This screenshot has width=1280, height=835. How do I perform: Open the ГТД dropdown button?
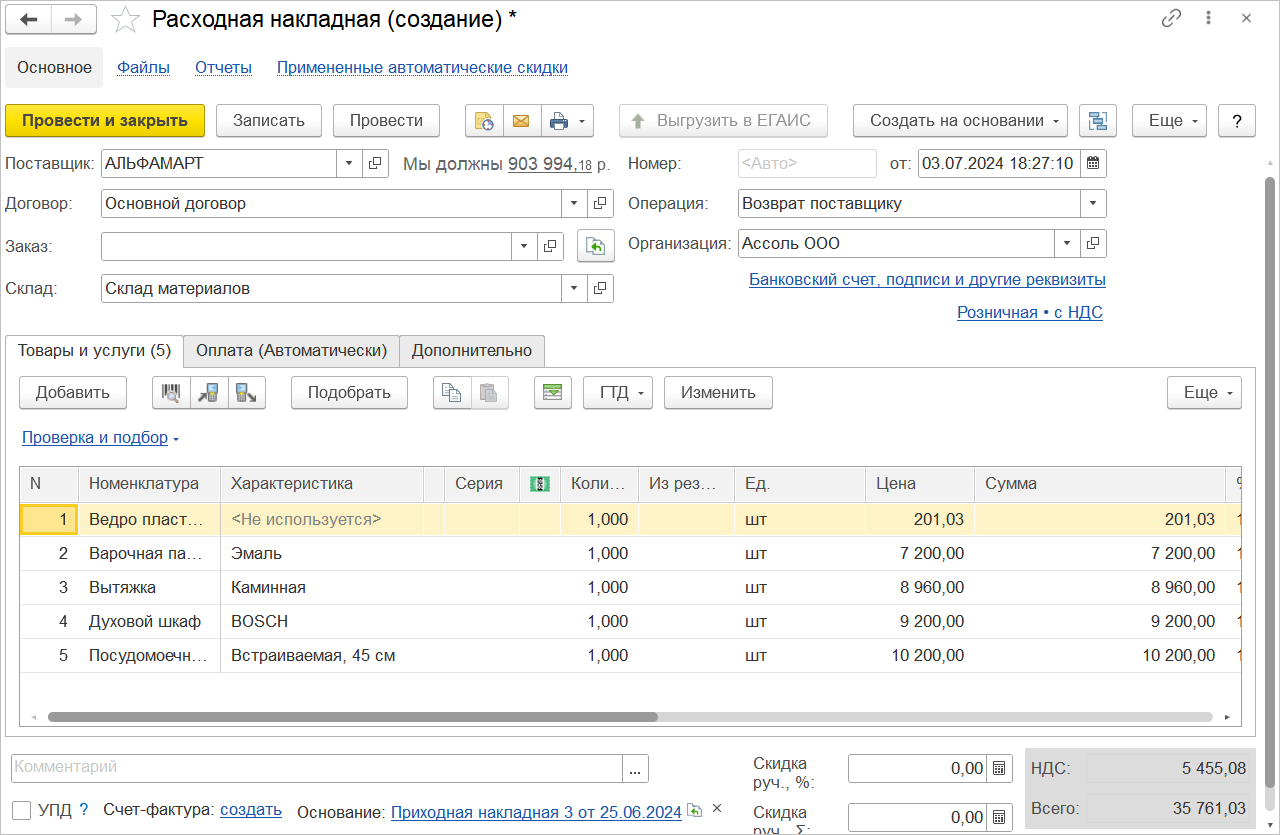tap(618, 393)
